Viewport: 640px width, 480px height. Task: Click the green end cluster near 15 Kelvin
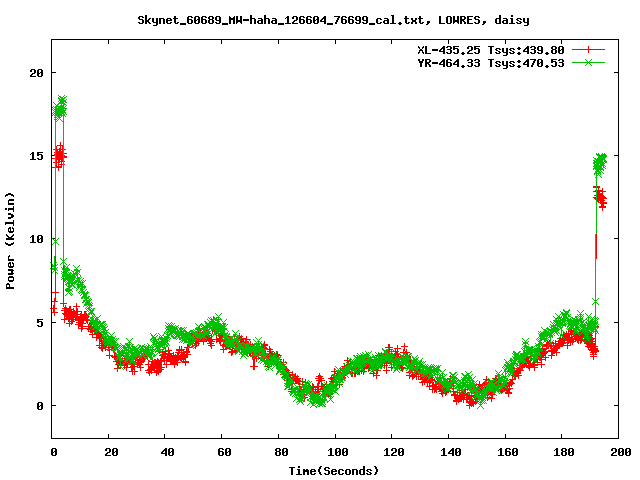pos(600,164)
